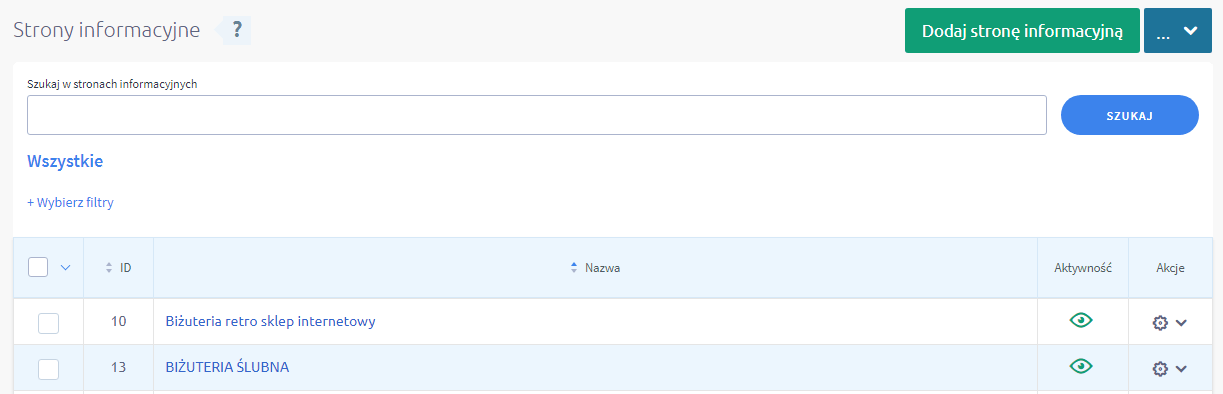Viewport: 1223px width, 394px height.
Task: Open + Wybierz filtry link
Action: point(70,202)
